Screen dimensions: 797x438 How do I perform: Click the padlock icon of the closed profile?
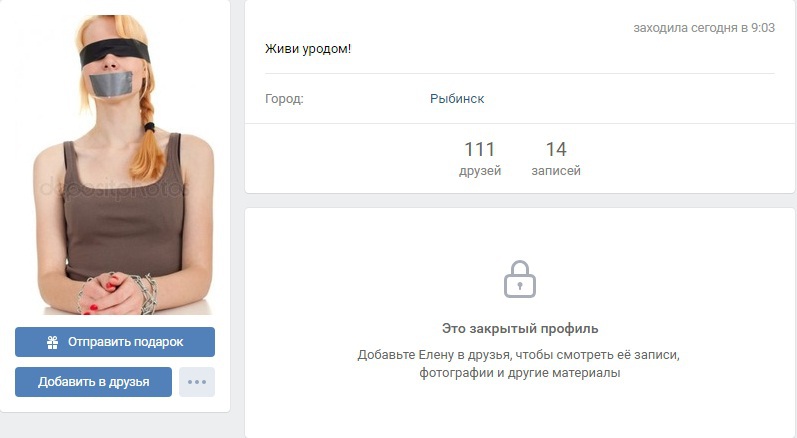click(519, 279)
